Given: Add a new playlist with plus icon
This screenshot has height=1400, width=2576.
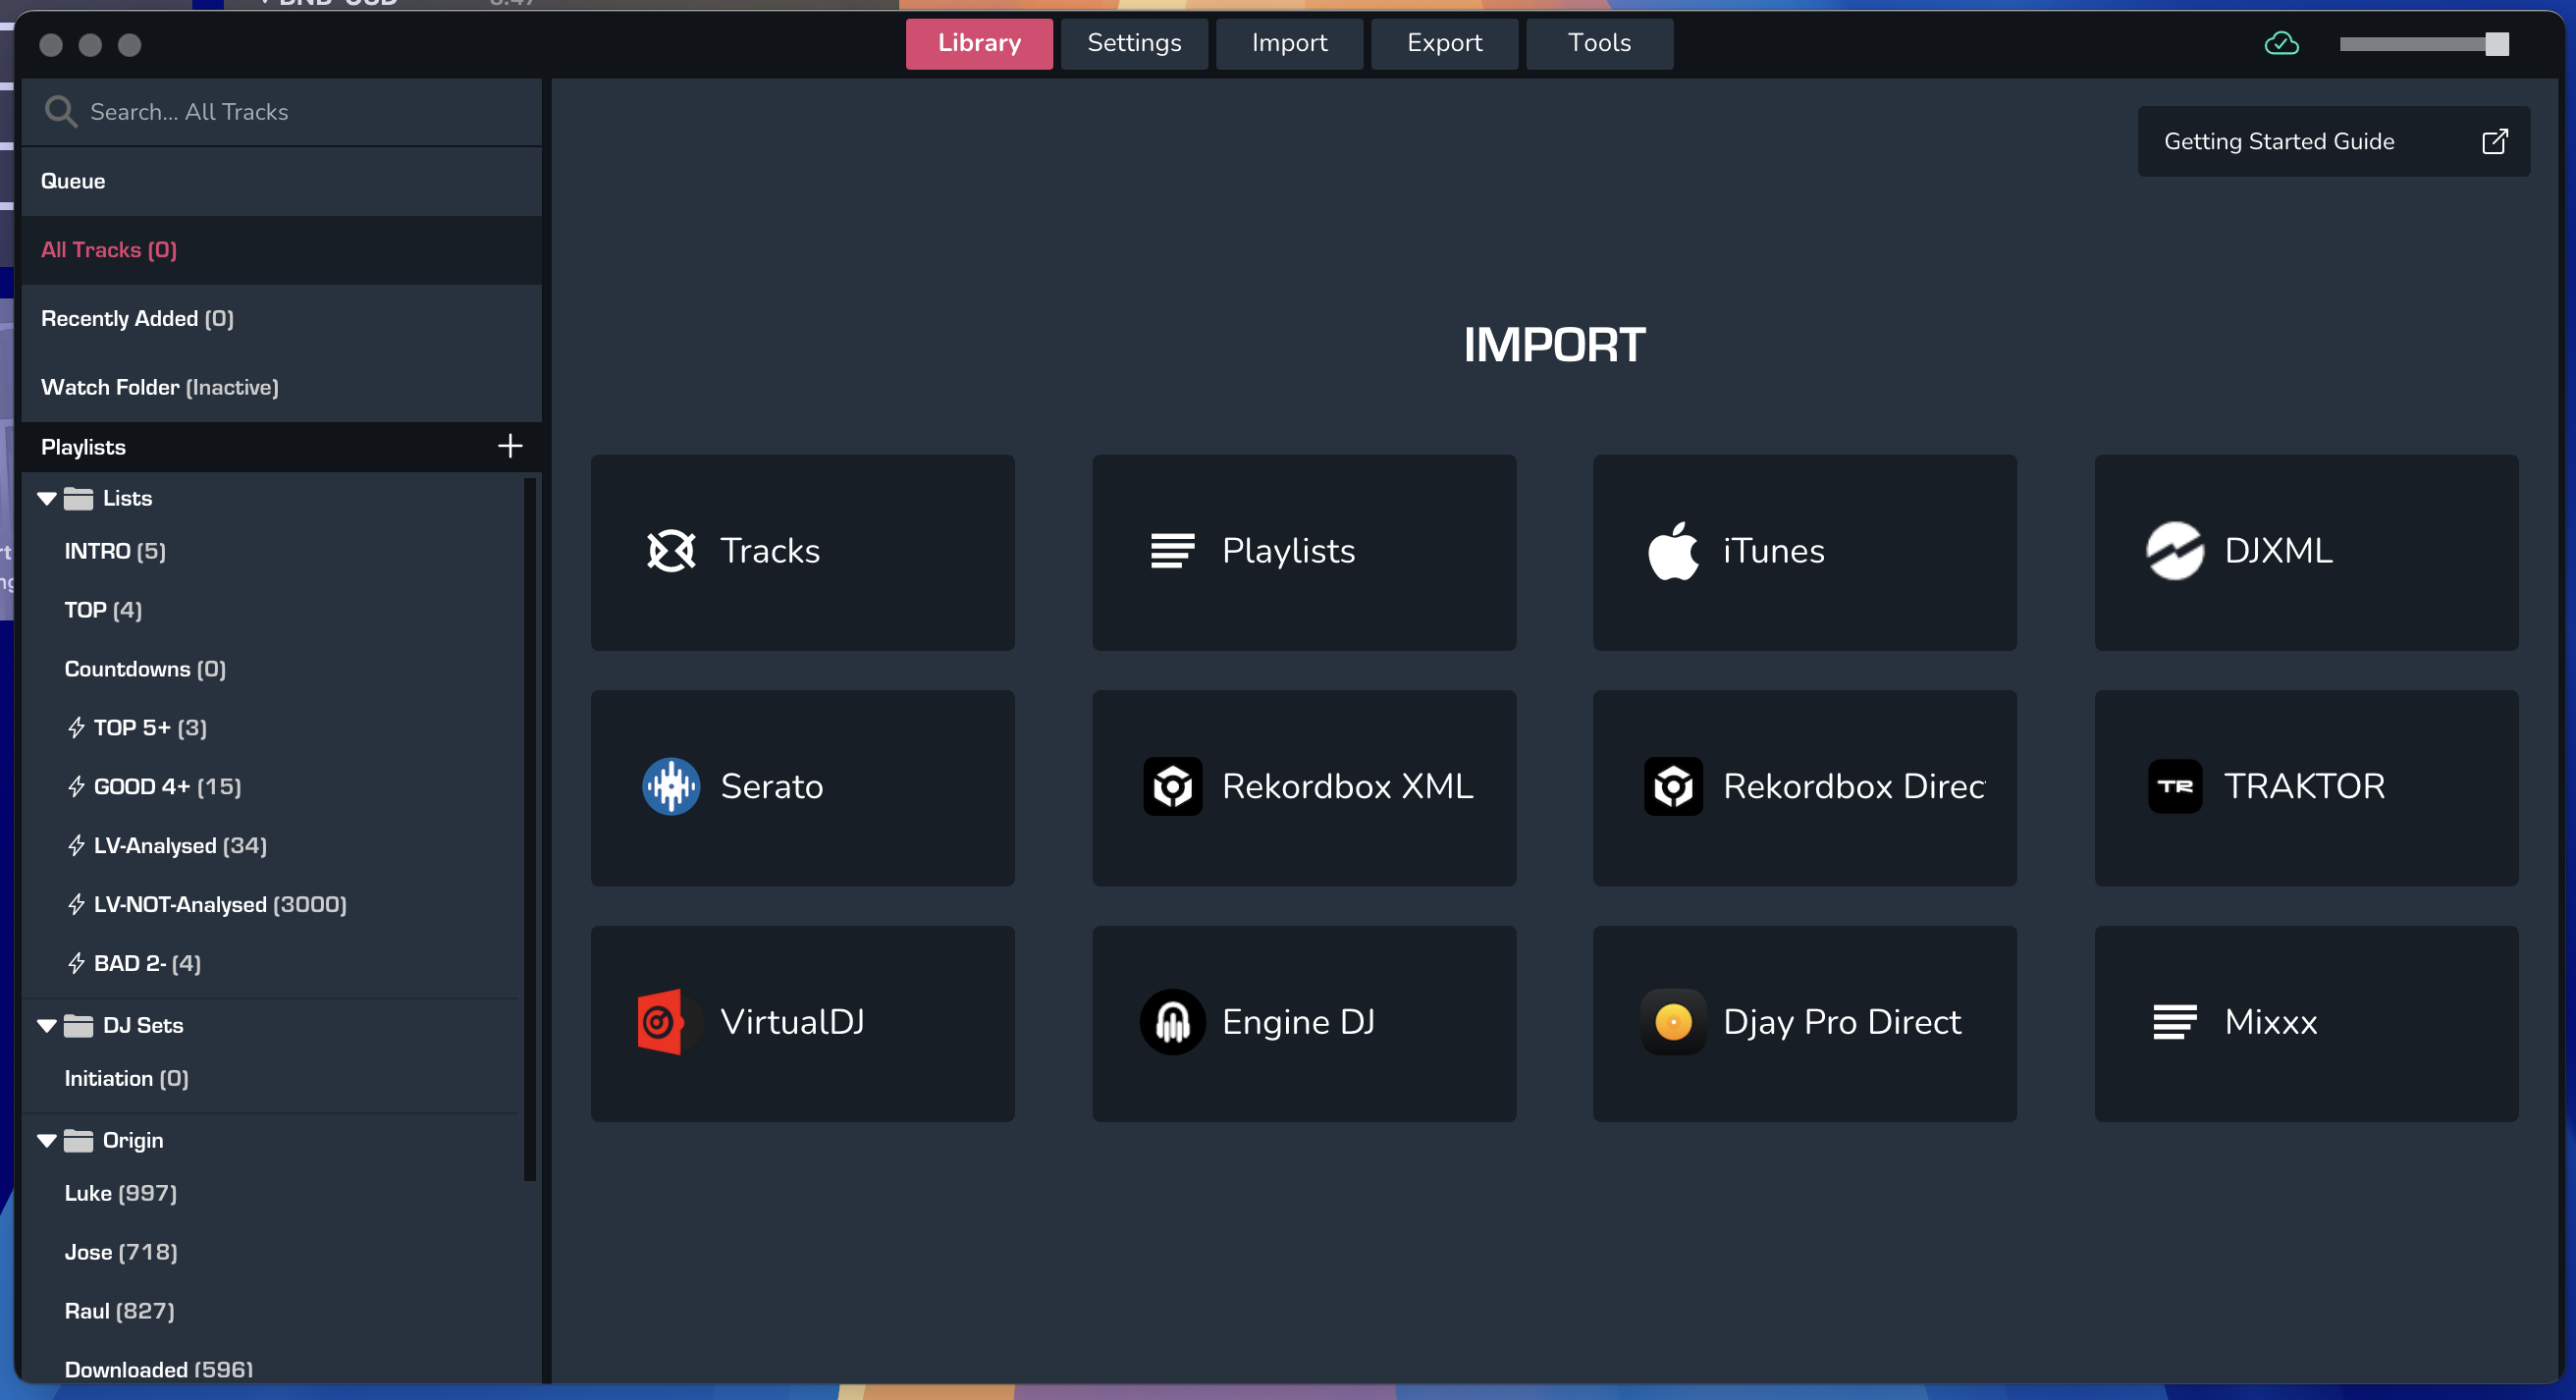Looking at the screenshot, I should (510, 446).
